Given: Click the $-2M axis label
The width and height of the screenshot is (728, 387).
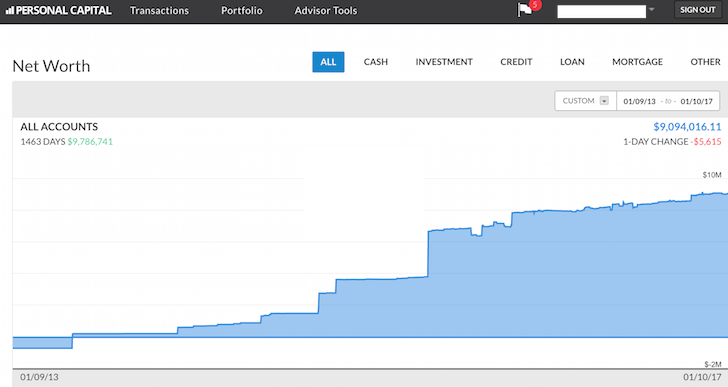Looking at the screenshot, I should coord(712,364).
